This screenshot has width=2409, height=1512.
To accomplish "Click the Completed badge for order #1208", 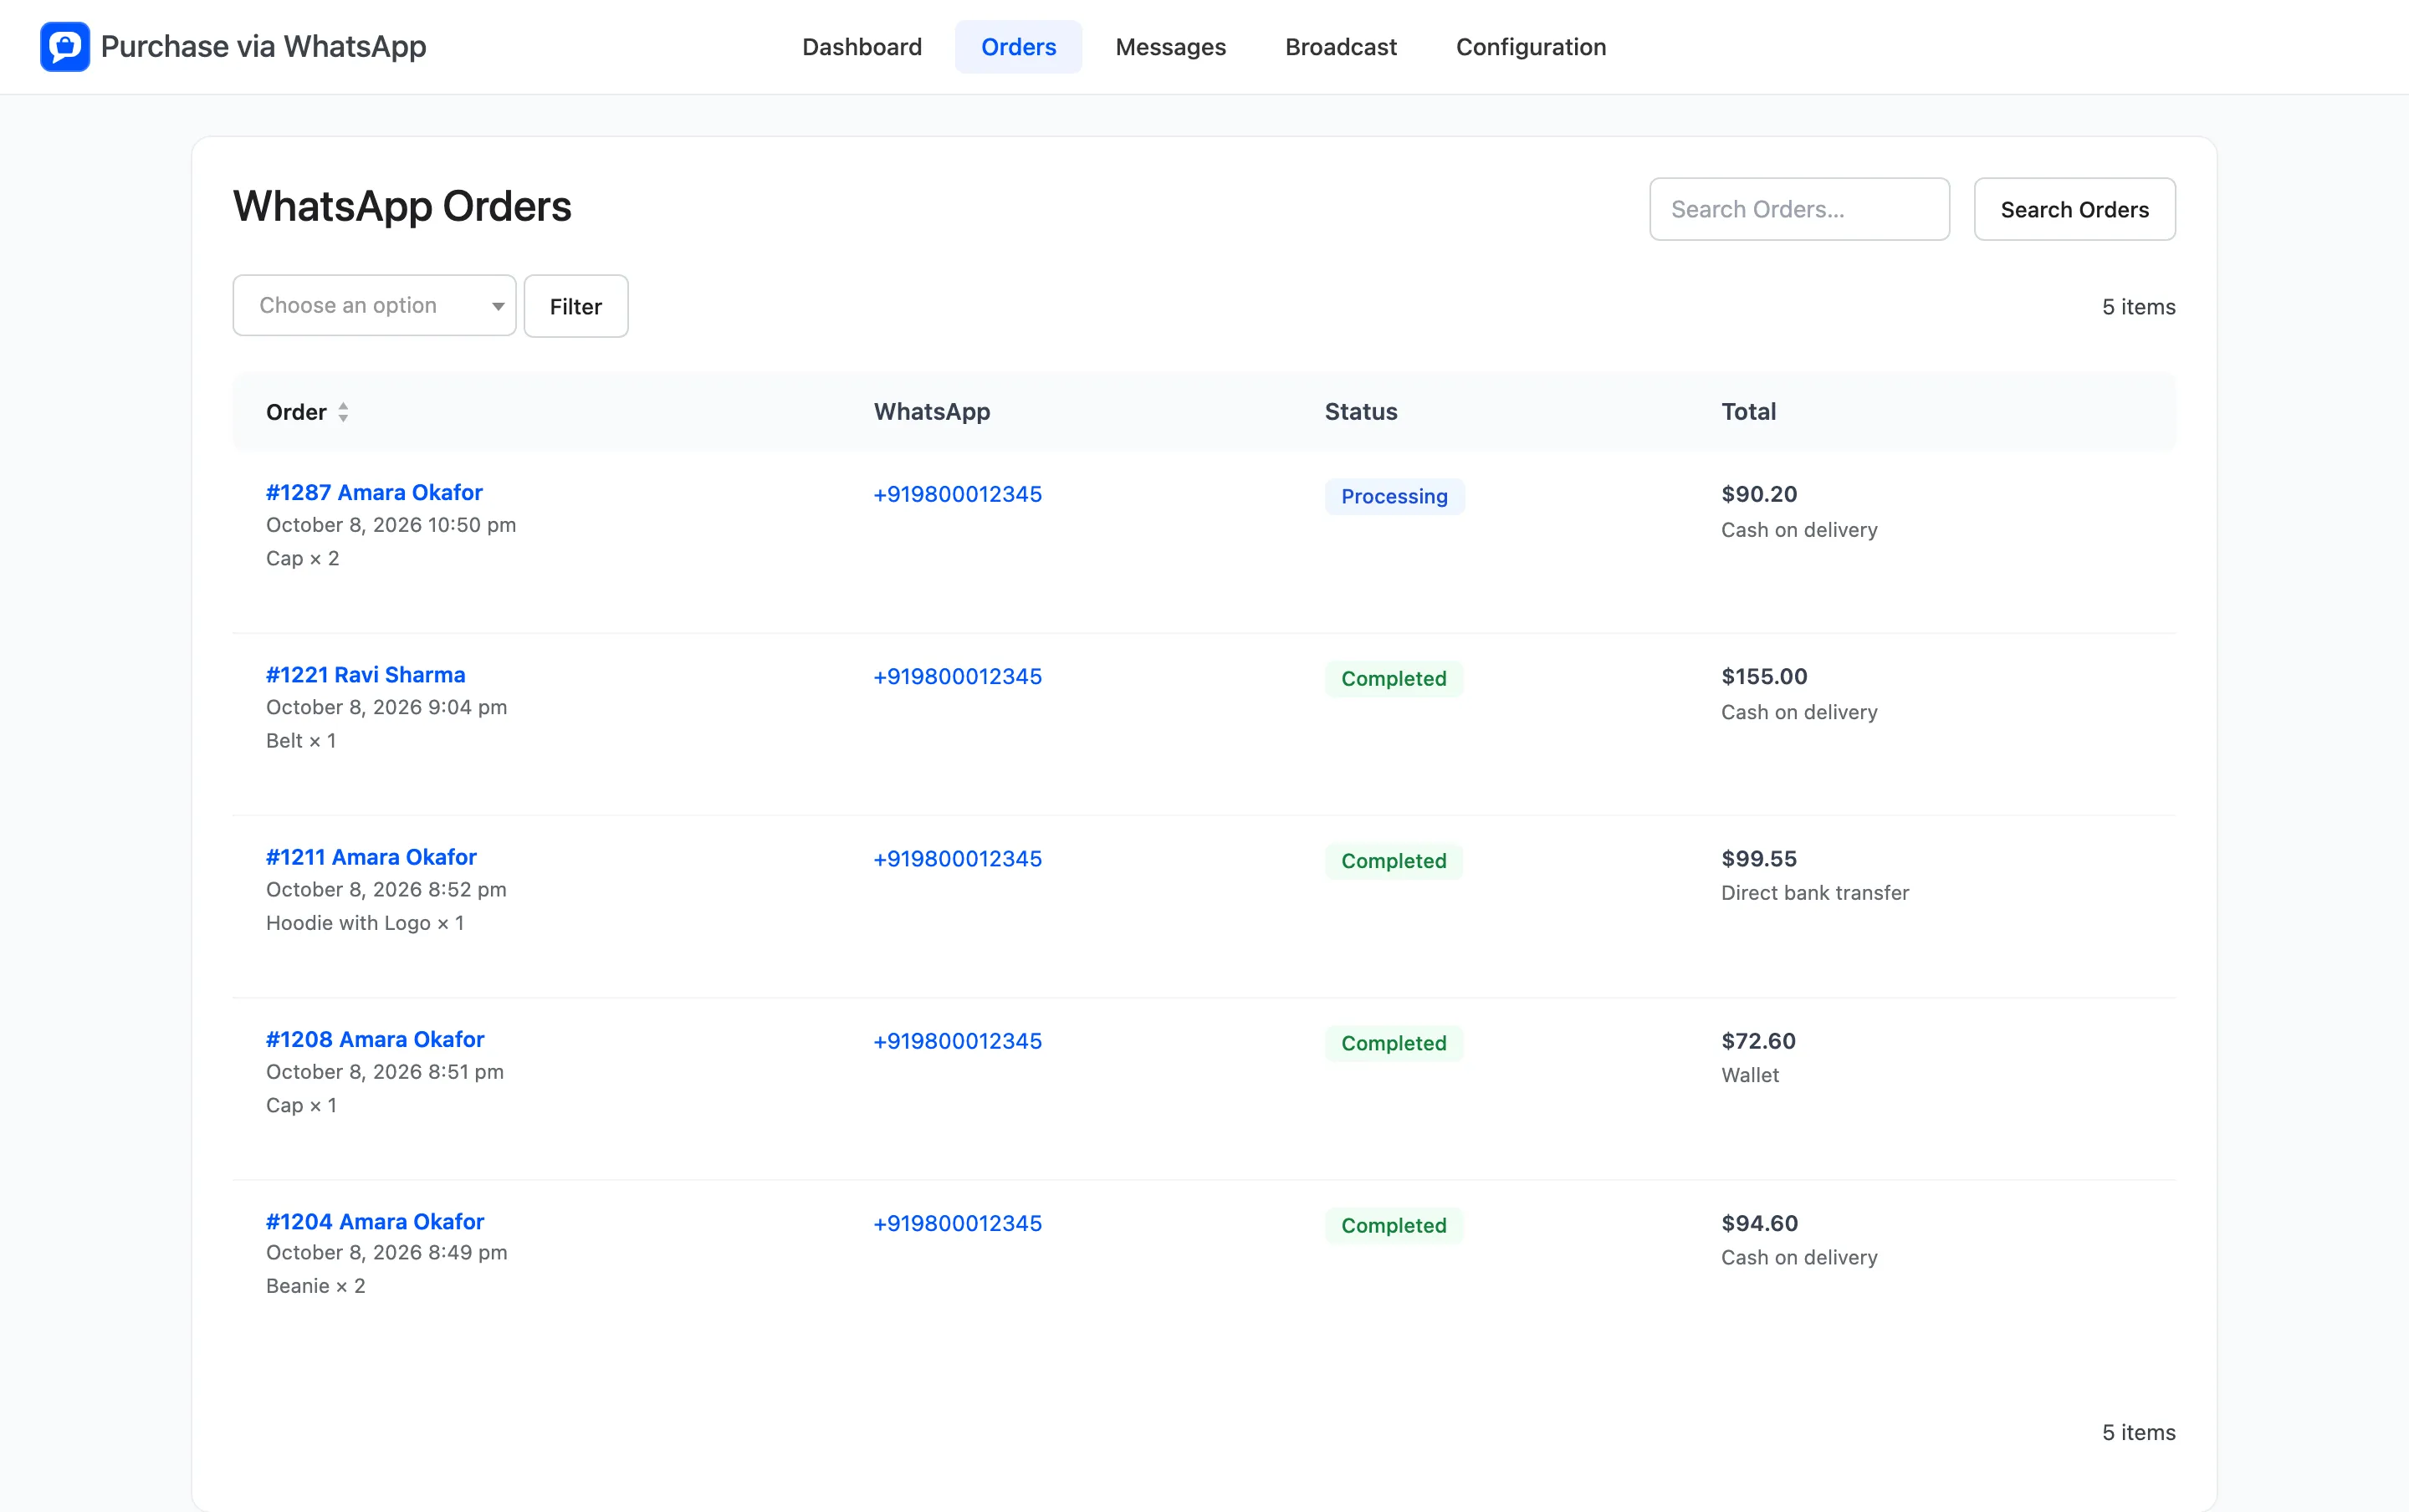I will pos(1393,1043).
